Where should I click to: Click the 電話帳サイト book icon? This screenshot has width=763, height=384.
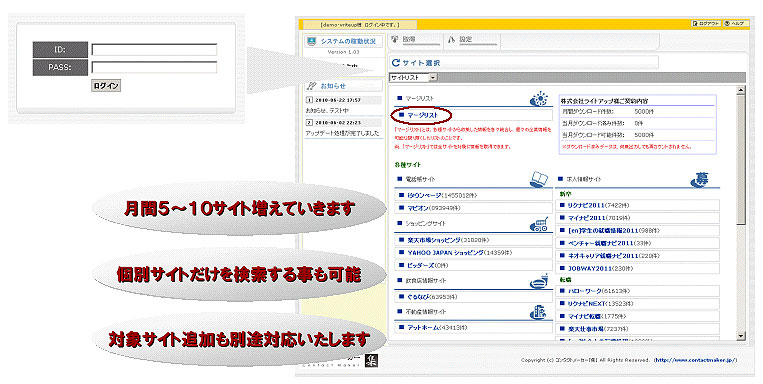pos(539,179)
